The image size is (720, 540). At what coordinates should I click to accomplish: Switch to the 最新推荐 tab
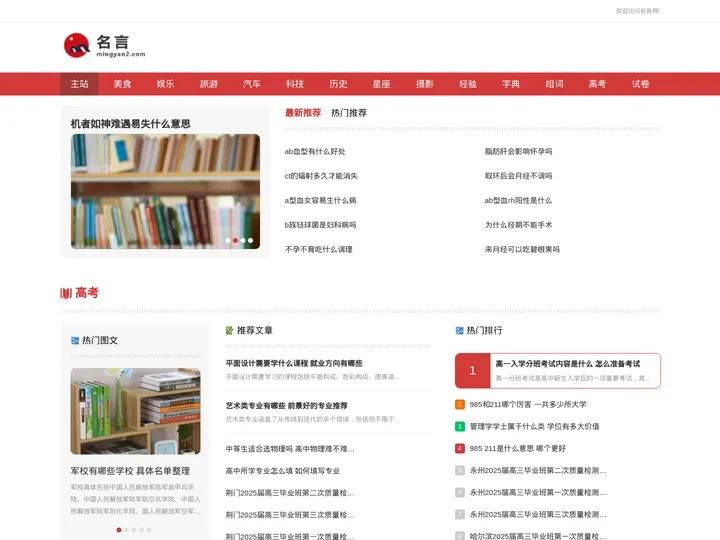coord(303,113)
